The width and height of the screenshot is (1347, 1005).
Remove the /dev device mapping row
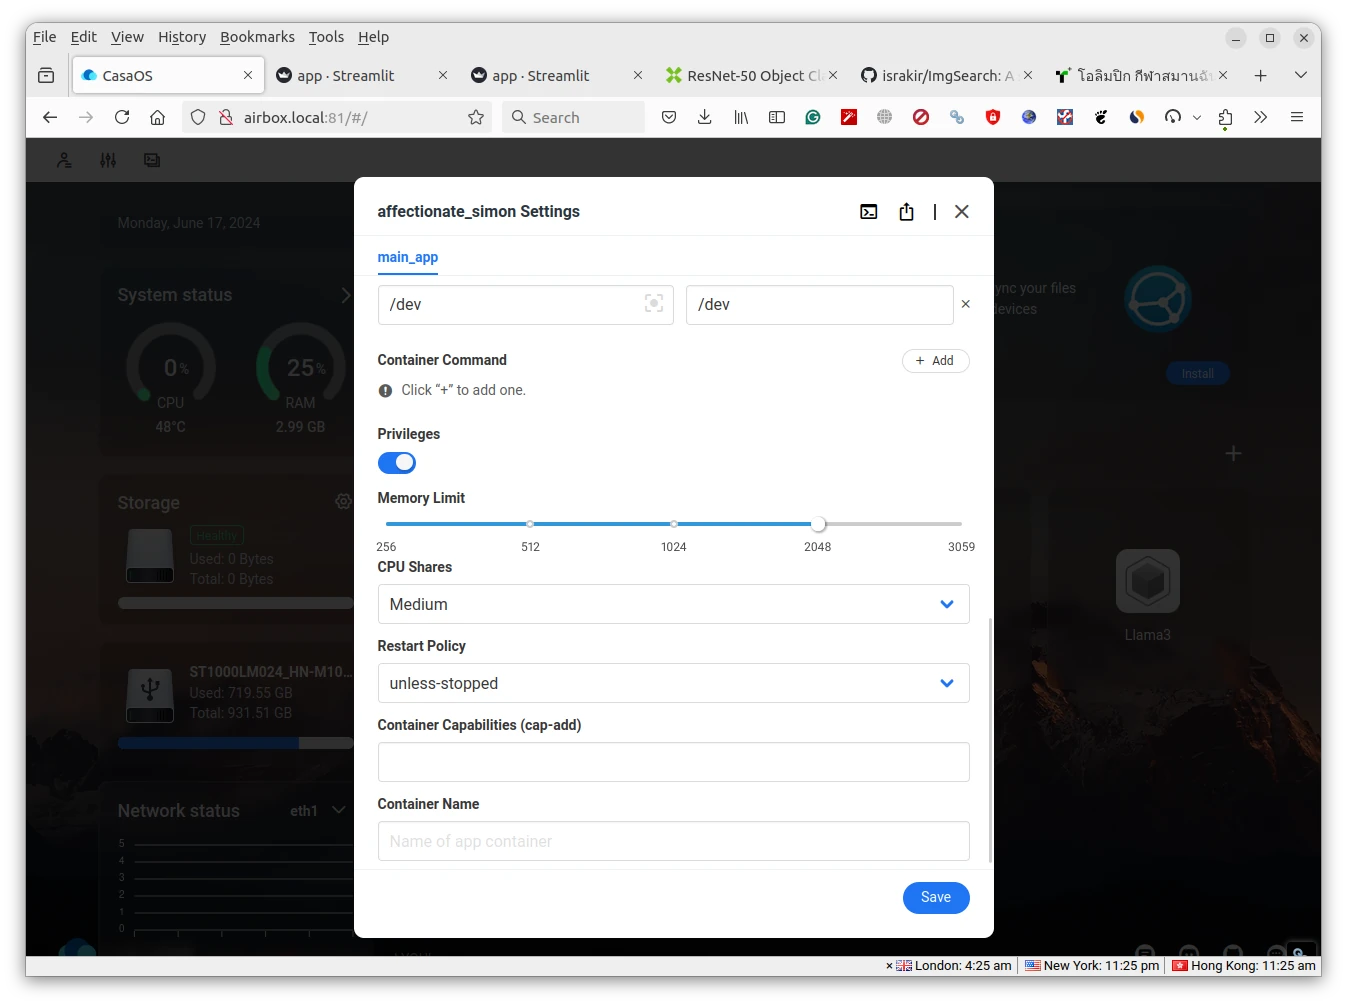click(x=965, y=304)
